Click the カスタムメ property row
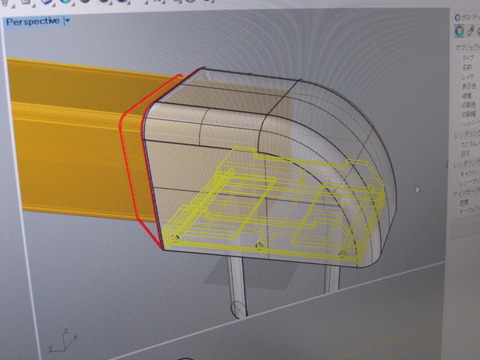 470,145
